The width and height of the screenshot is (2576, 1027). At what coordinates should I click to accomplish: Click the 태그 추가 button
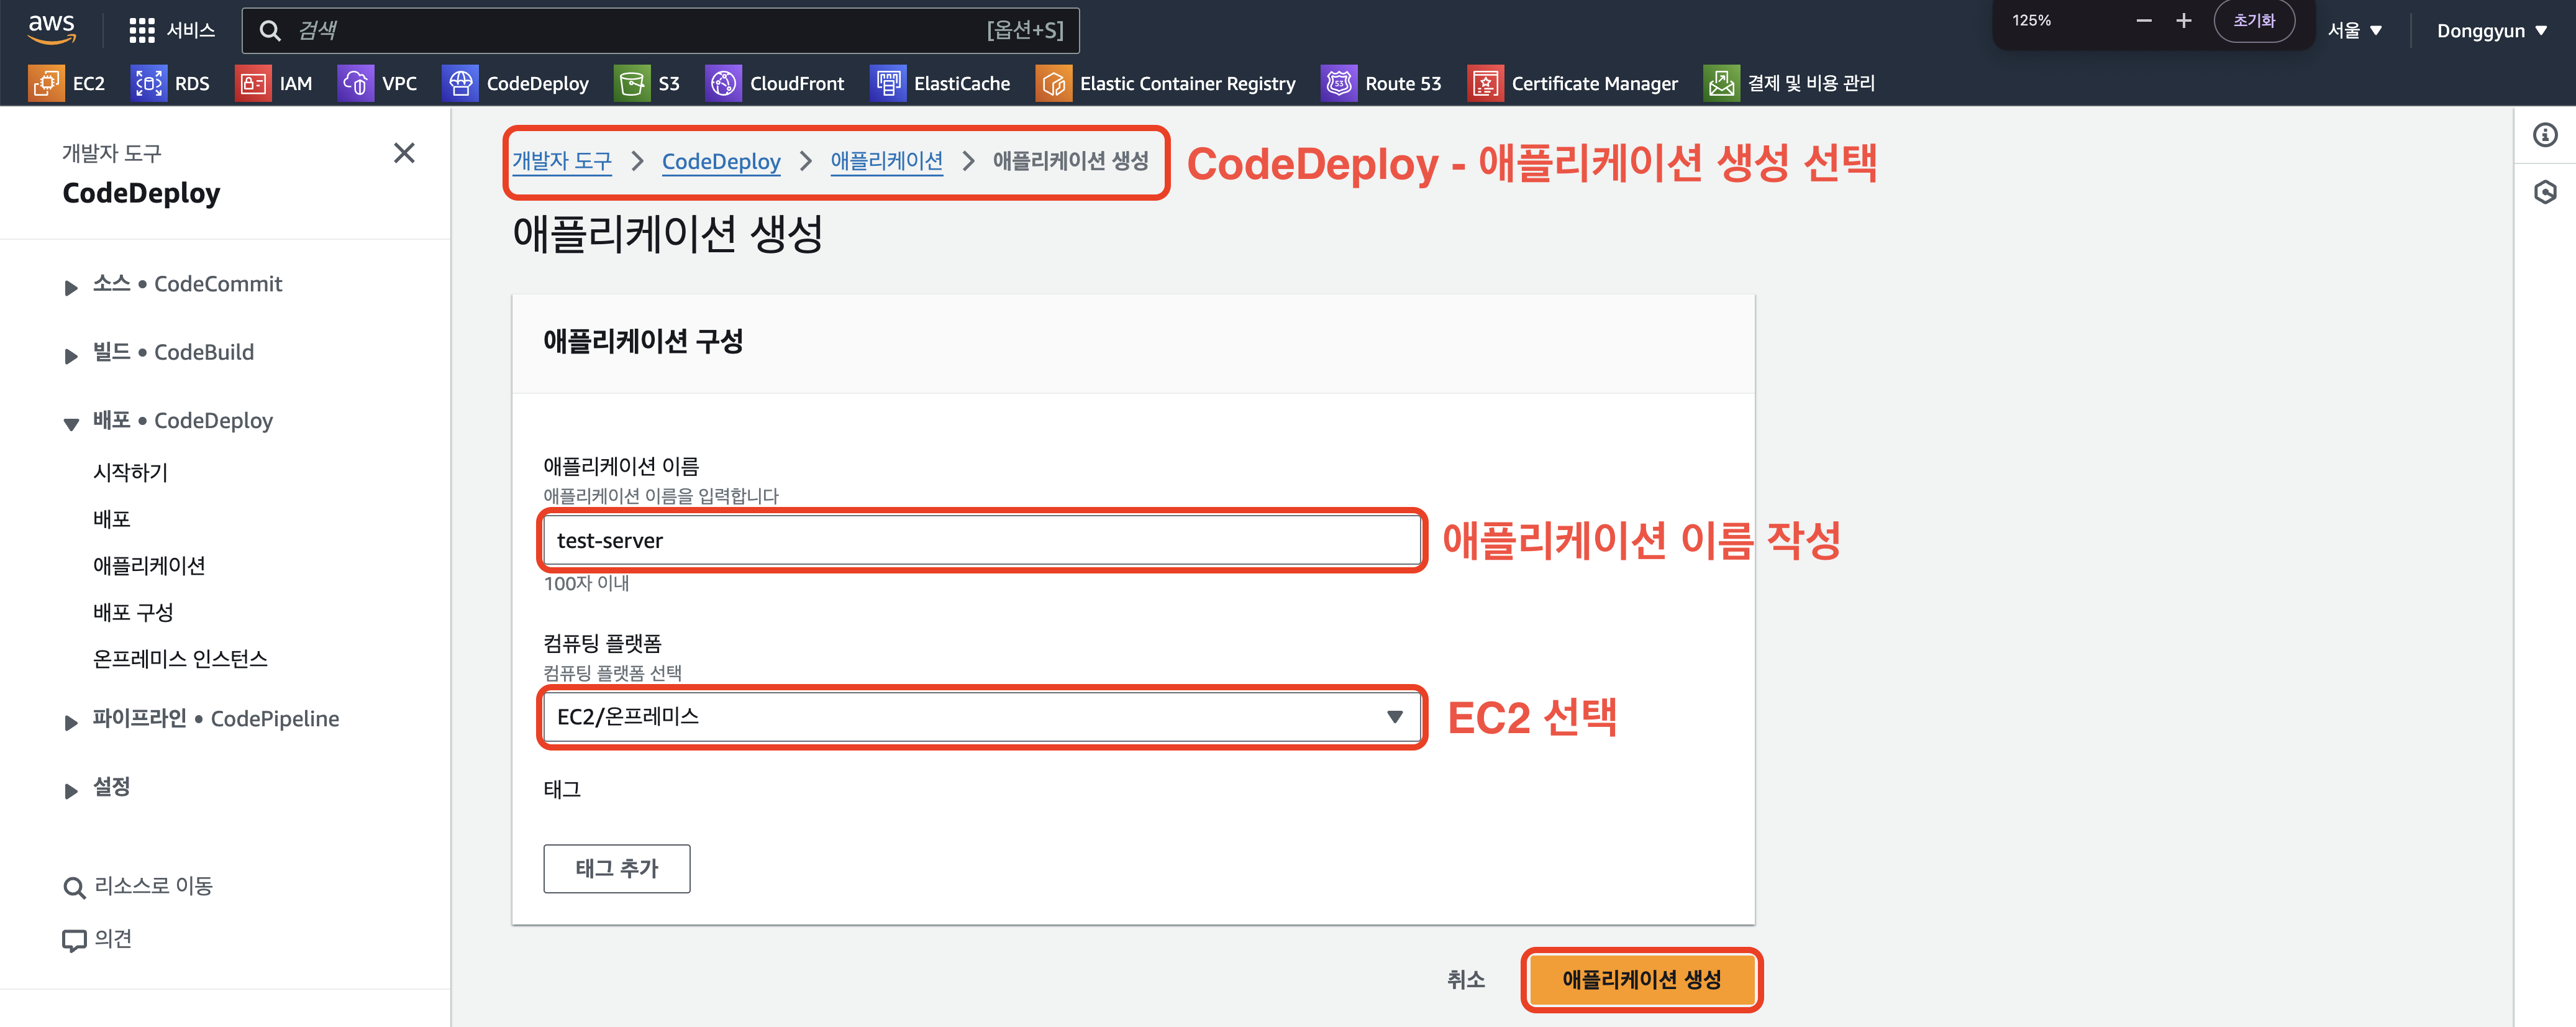[616, 868]
